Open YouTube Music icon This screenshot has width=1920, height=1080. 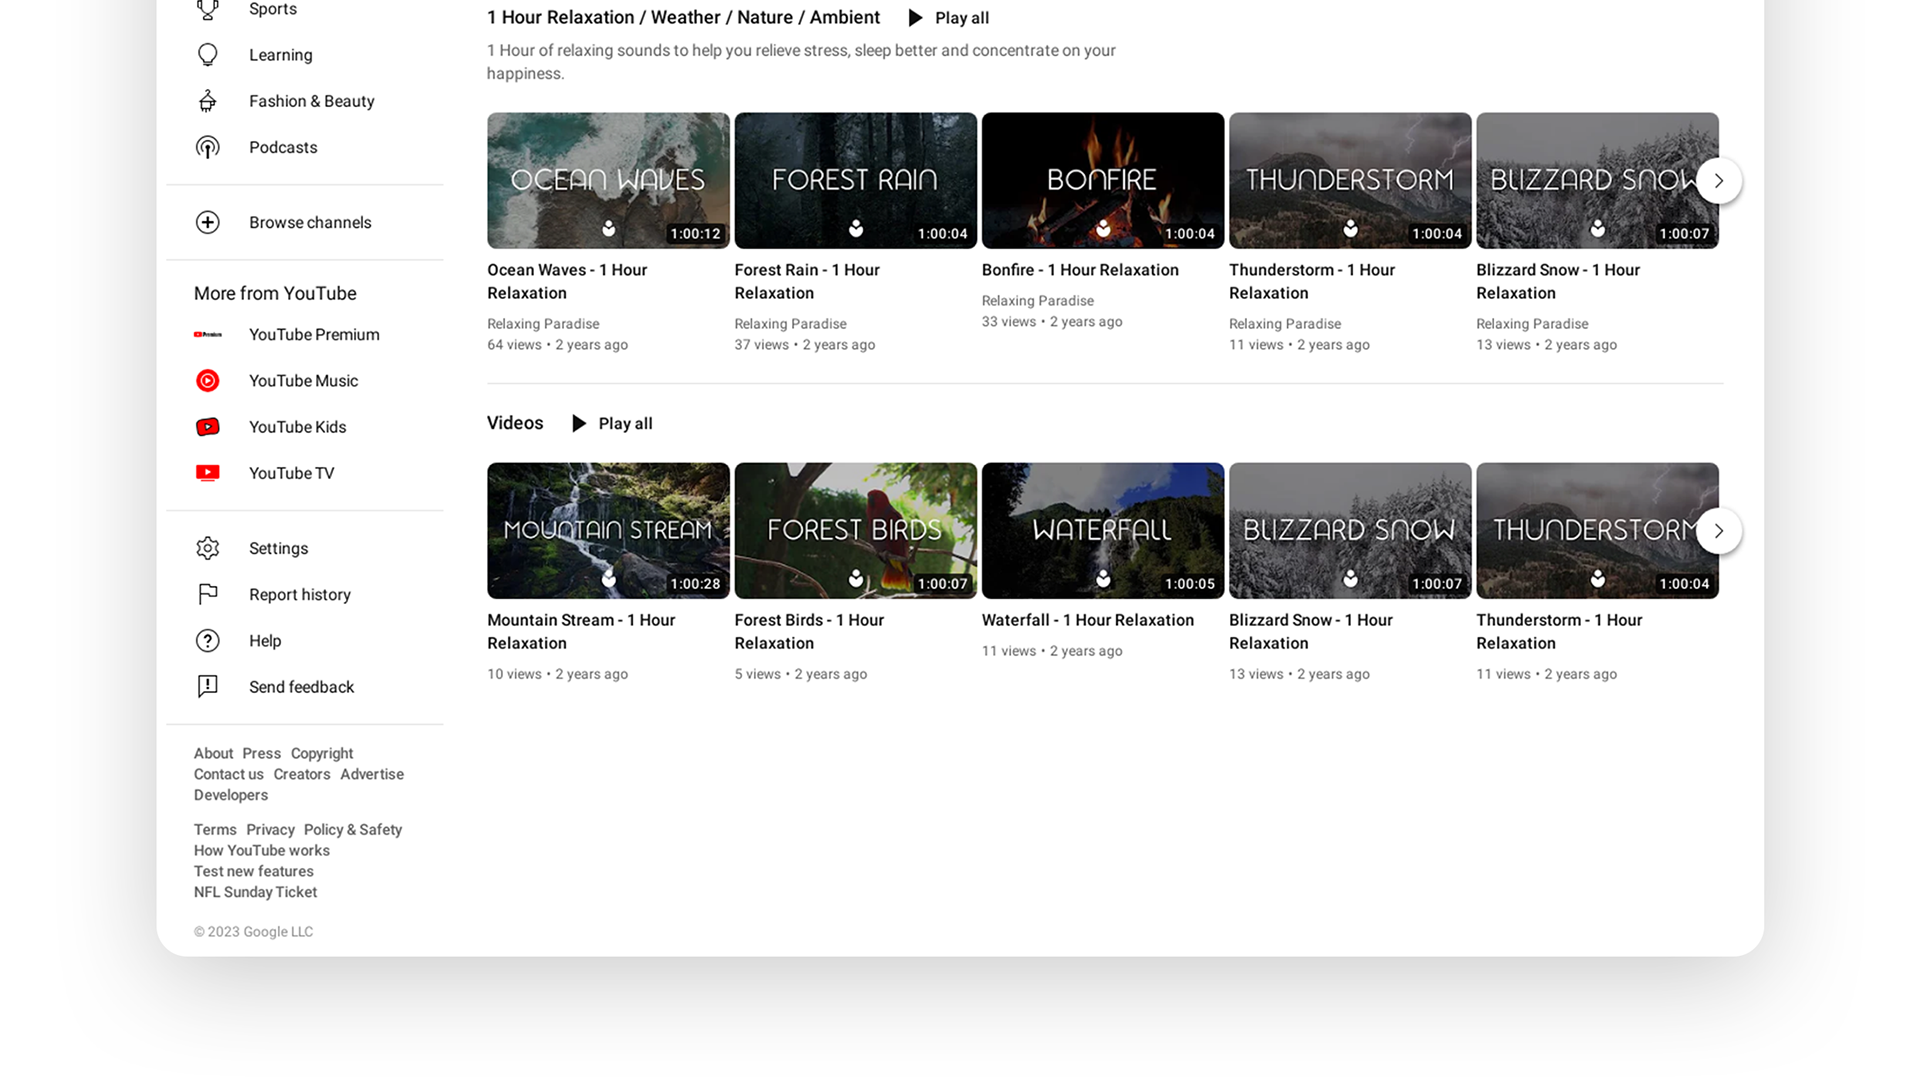(207, 381)
